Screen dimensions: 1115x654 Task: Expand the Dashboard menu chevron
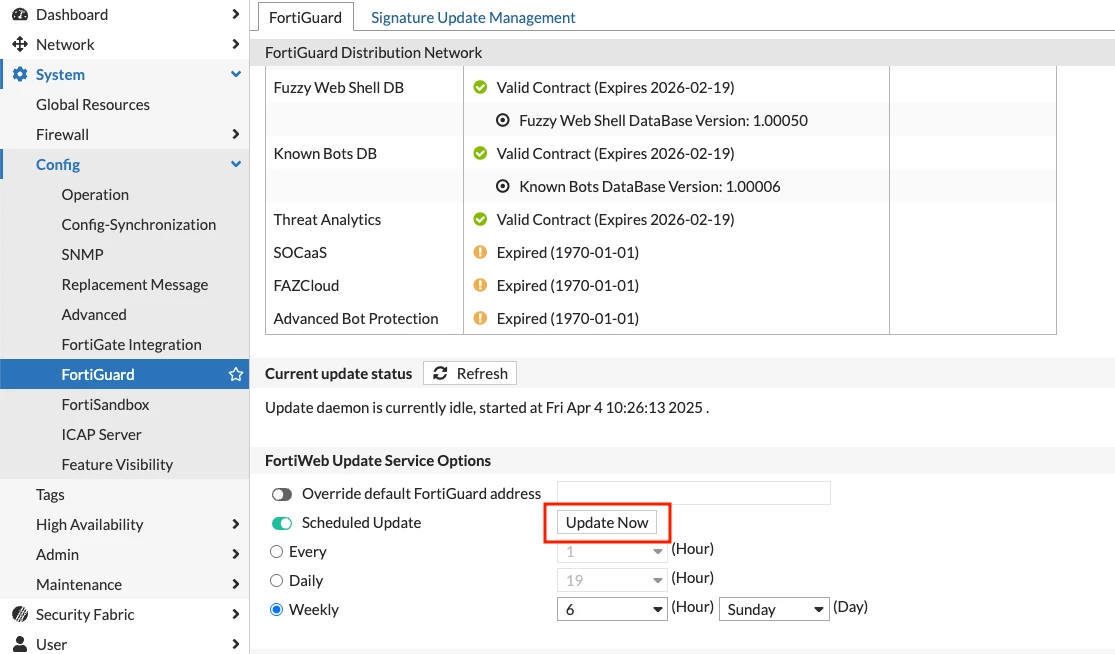tap(235, 14)
